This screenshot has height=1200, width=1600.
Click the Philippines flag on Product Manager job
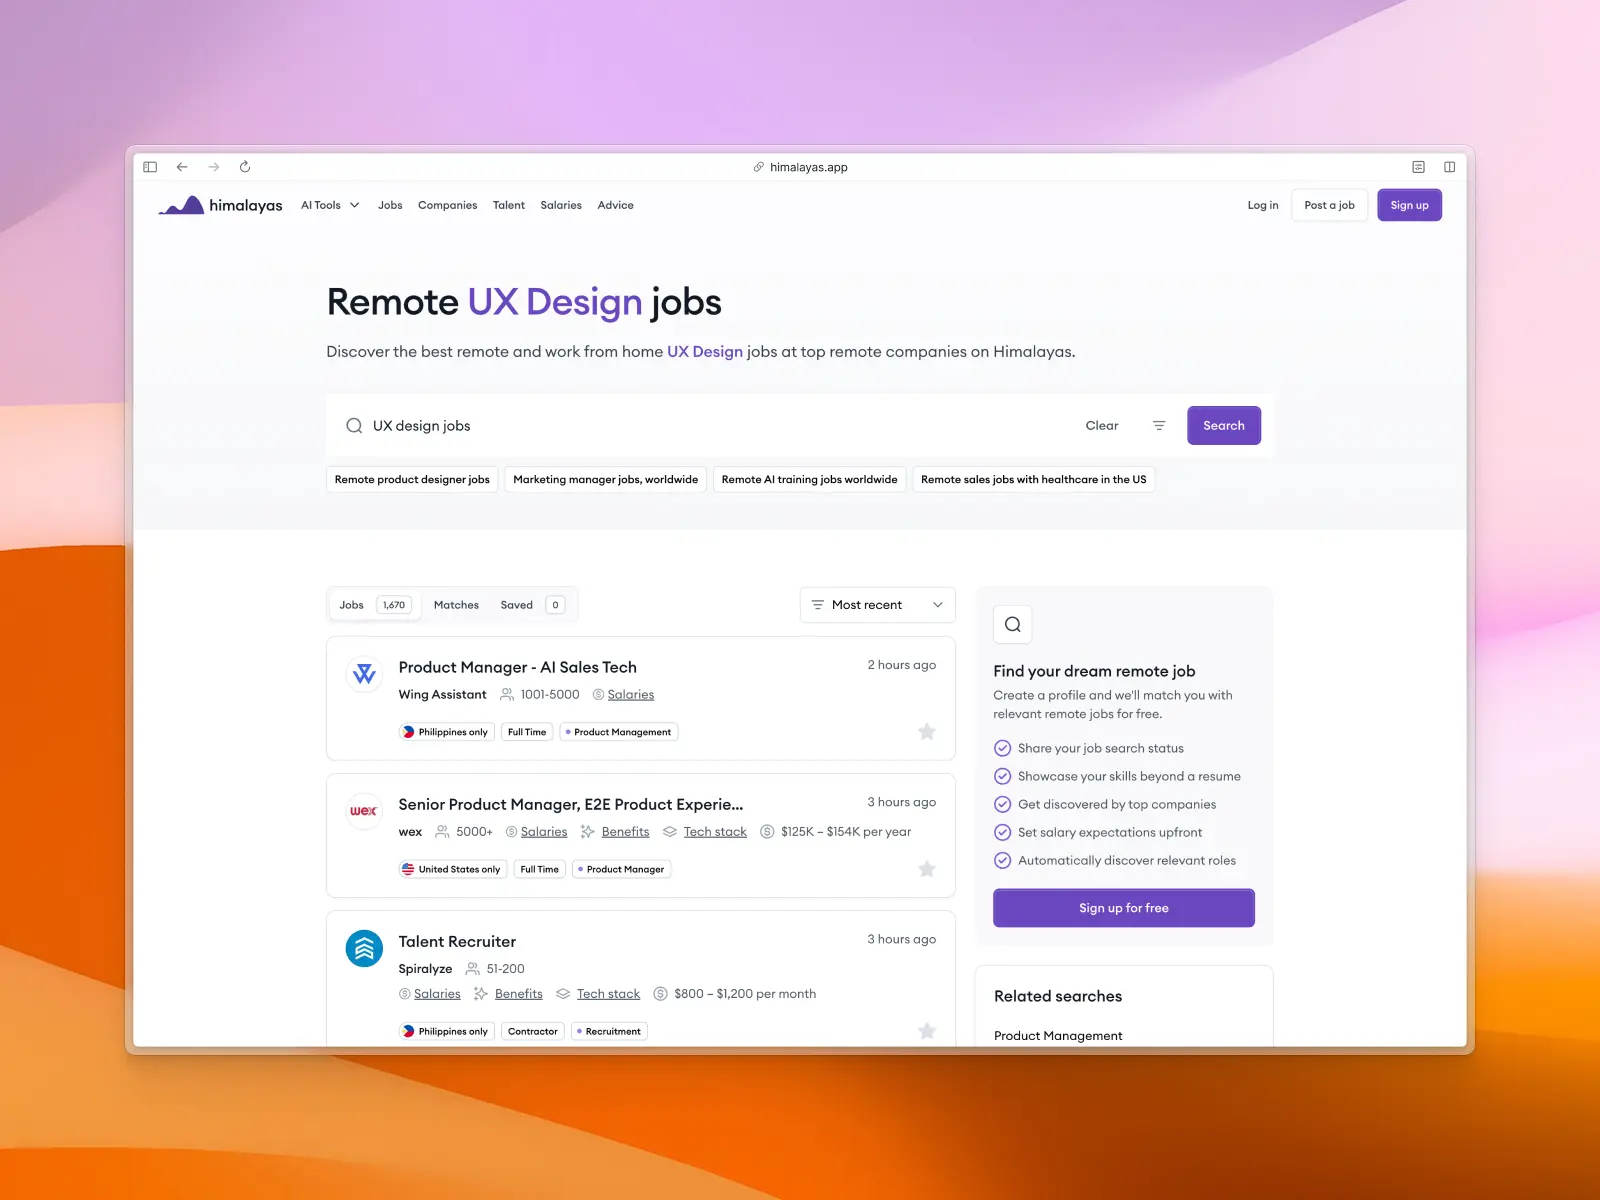(408, 732)
